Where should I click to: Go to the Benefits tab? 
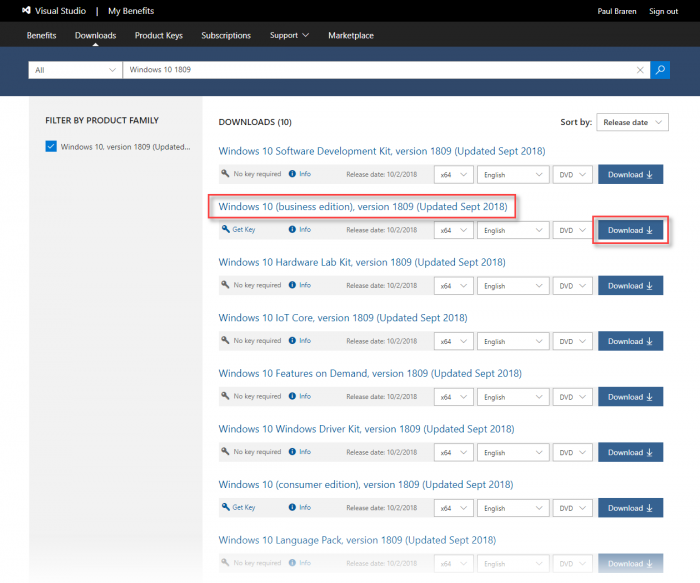tap(42, 35)
